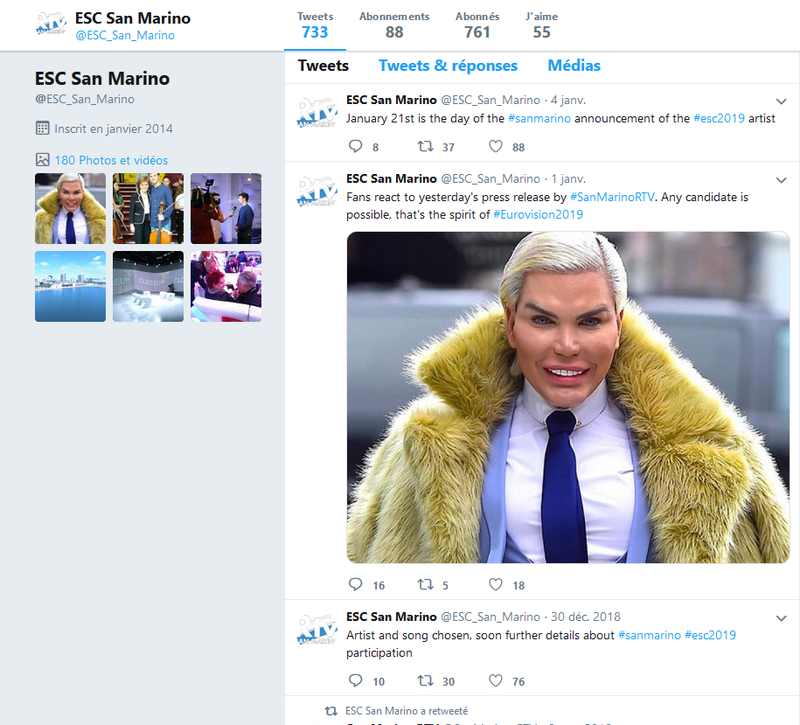Click @ESC_San_Marino handle in sidebar
The height and width of the screenshot is (725, 800).
point(85,99)
